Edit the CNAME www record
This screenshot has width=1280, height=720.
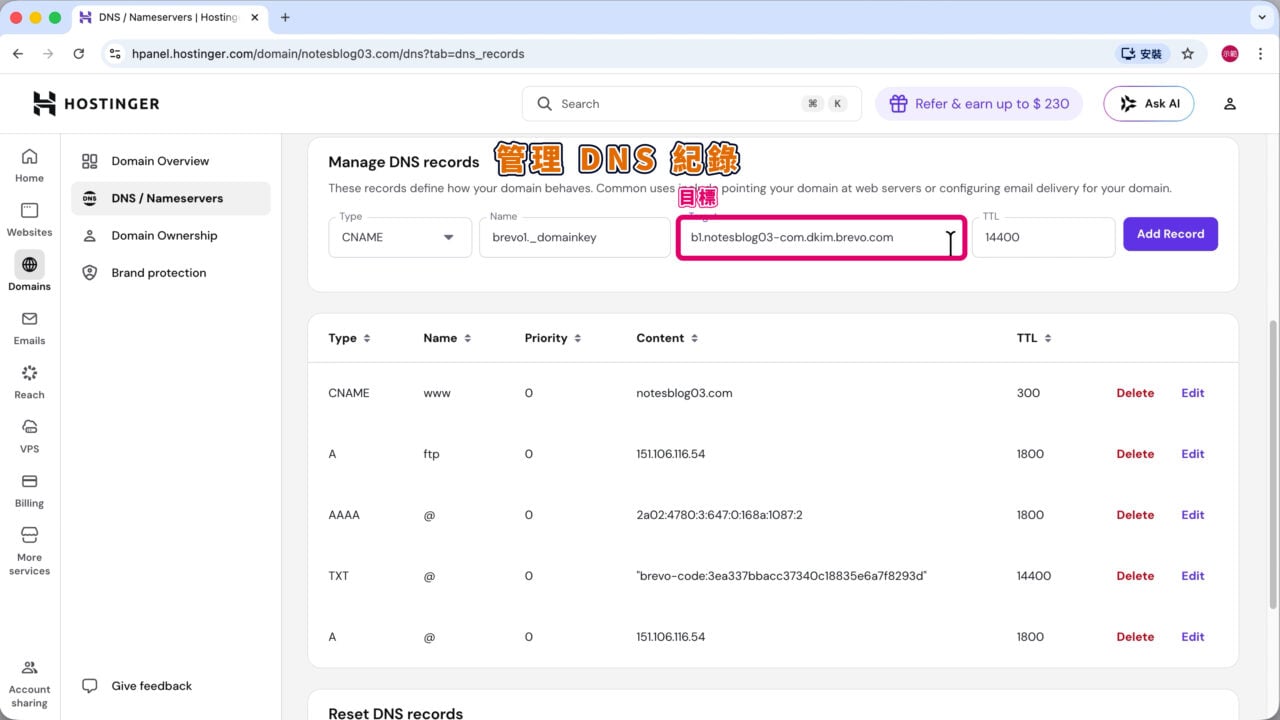[x=1193, y=393]
